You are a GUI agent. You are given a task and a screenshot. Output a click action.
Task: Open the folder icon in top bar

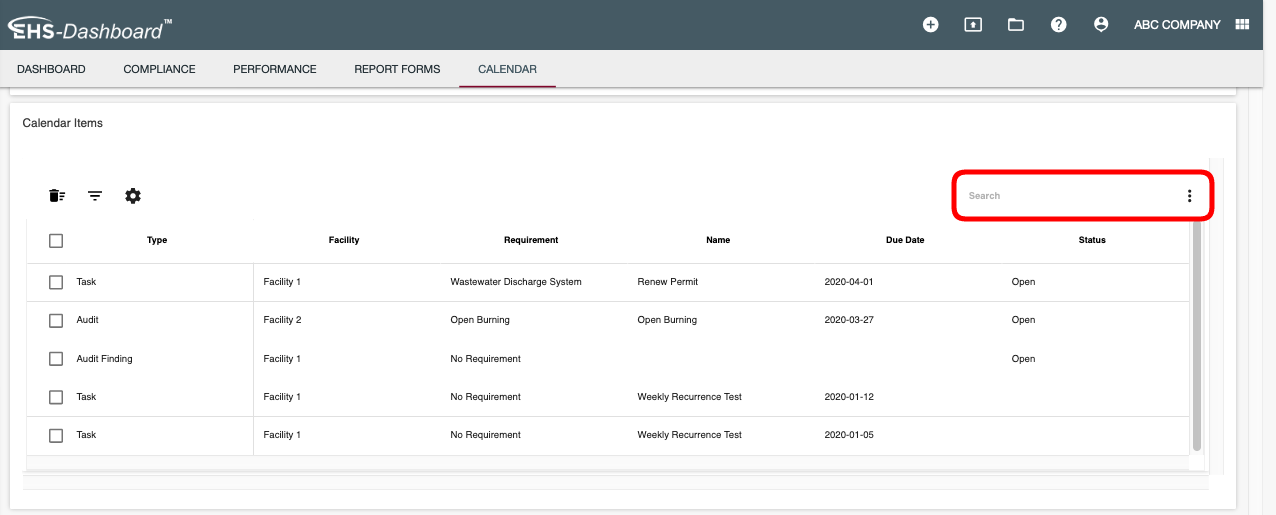(x=1016, y=25)
